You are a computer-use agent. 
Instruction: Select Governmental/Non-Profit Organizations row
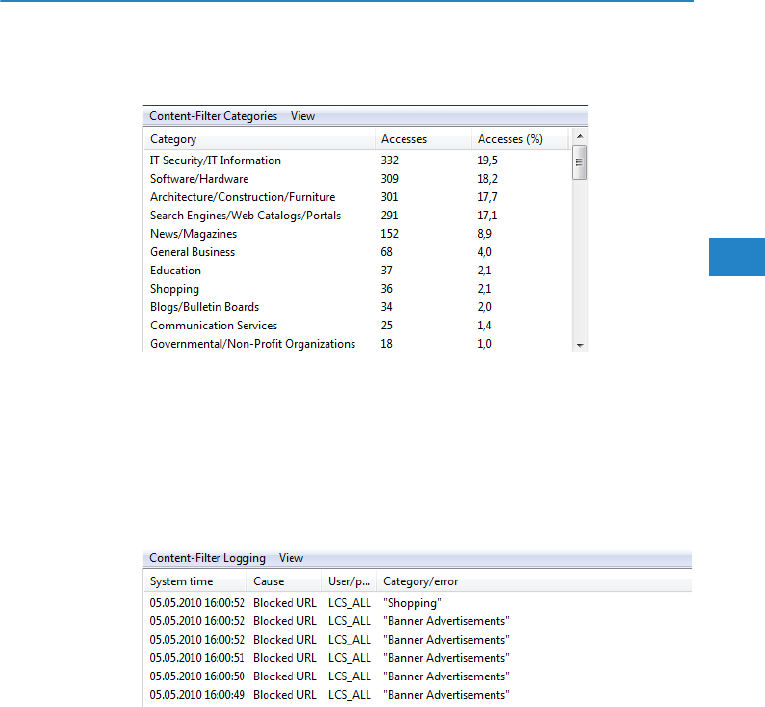click(x=252, y=344)
